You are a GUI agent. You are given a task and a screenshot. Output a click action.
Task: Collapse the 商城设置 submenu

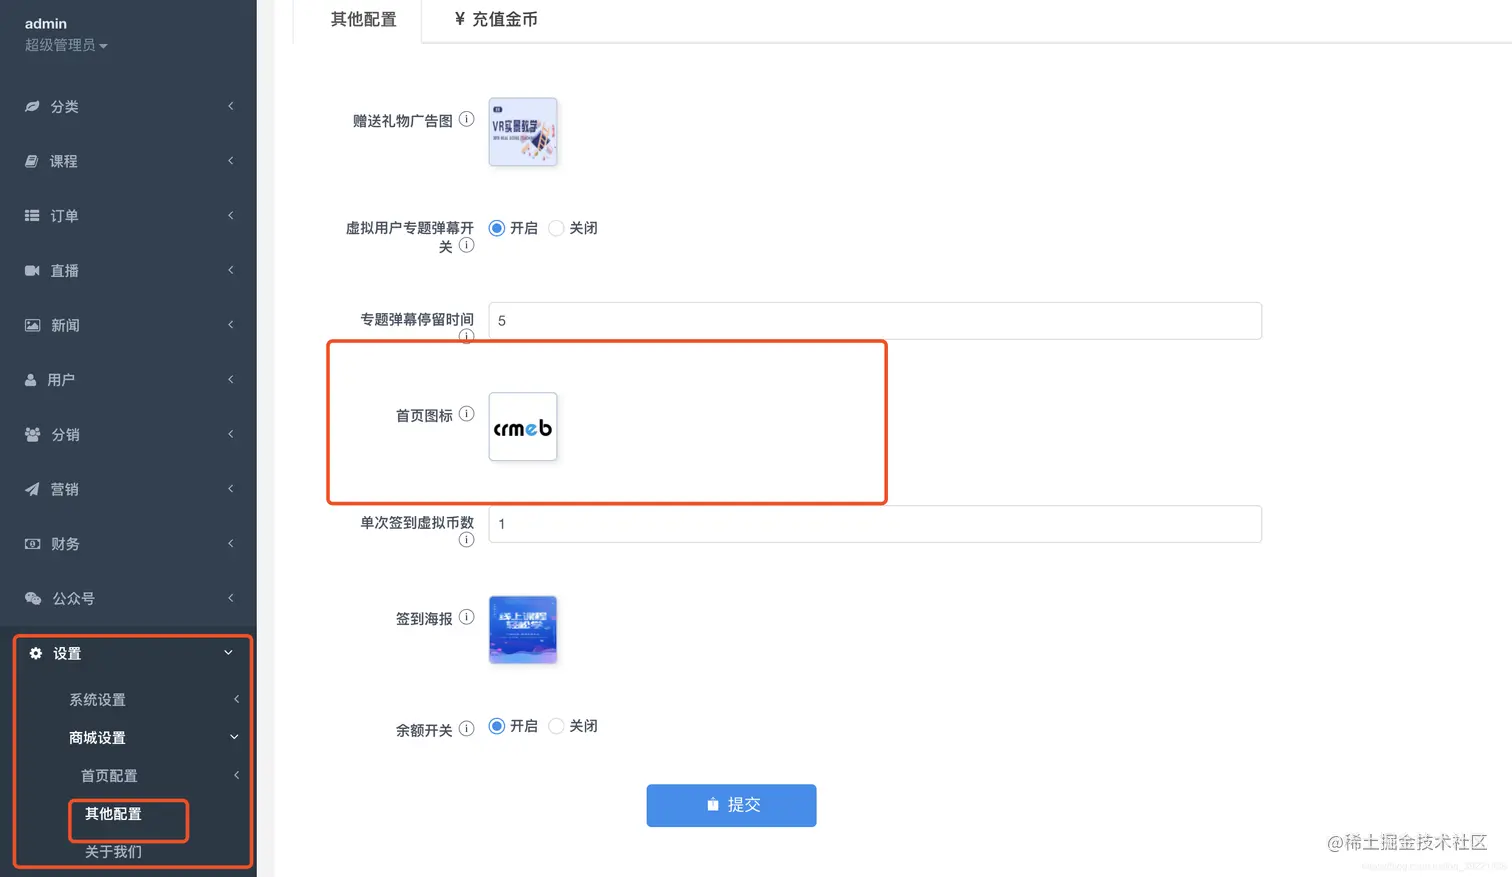pos(96,737)
